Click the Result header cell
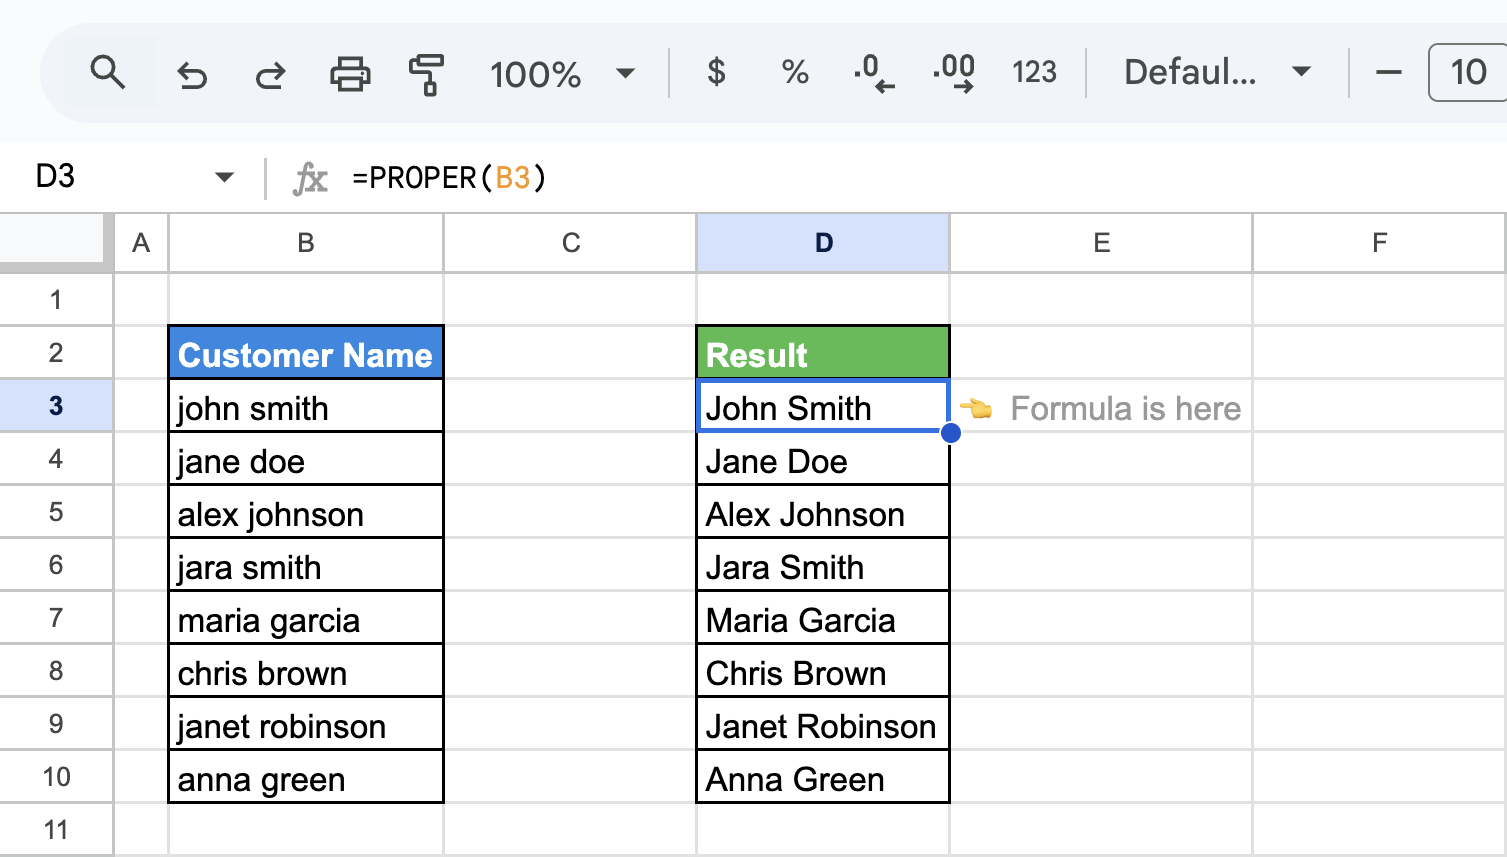 (823, 352)
